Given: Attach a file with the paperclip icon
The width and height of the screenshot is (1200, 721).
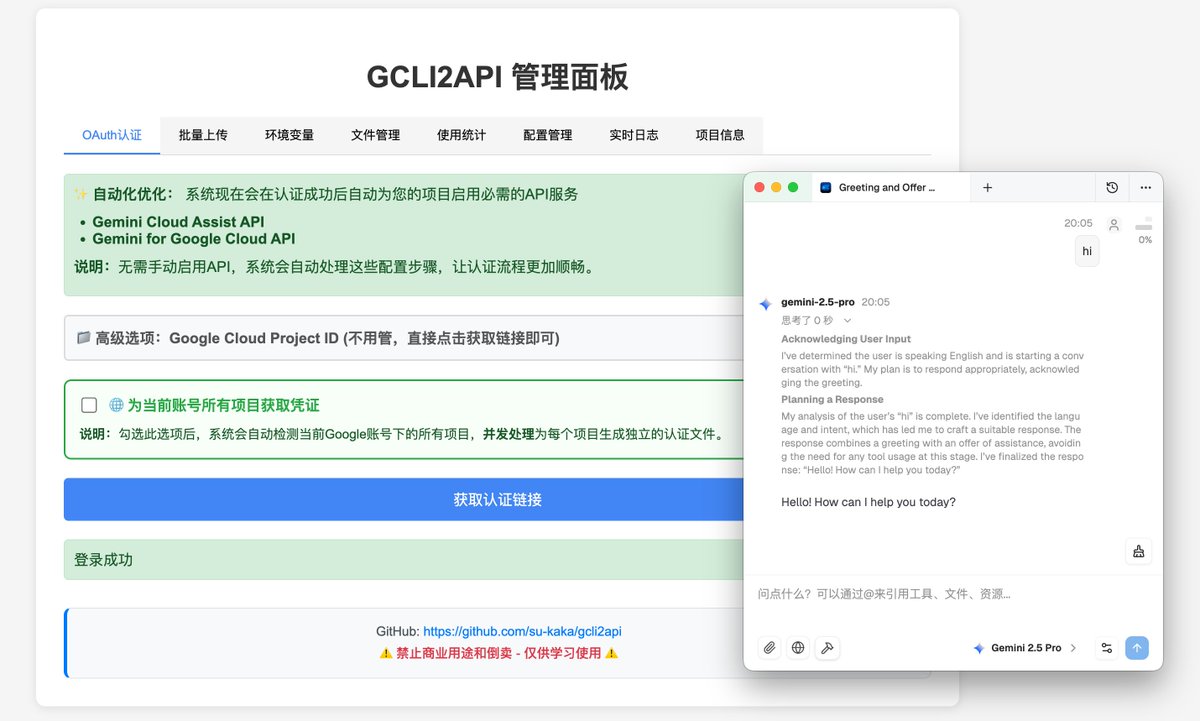Looking at the screenshot, I should [x=769, y=648].
